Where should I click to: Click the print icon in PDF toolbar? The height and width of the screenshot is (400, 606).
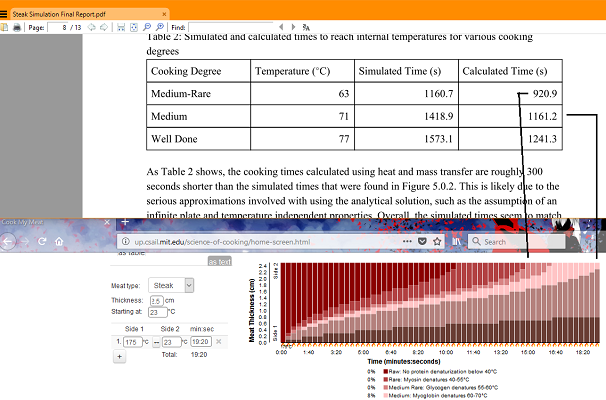pos(17,27)
